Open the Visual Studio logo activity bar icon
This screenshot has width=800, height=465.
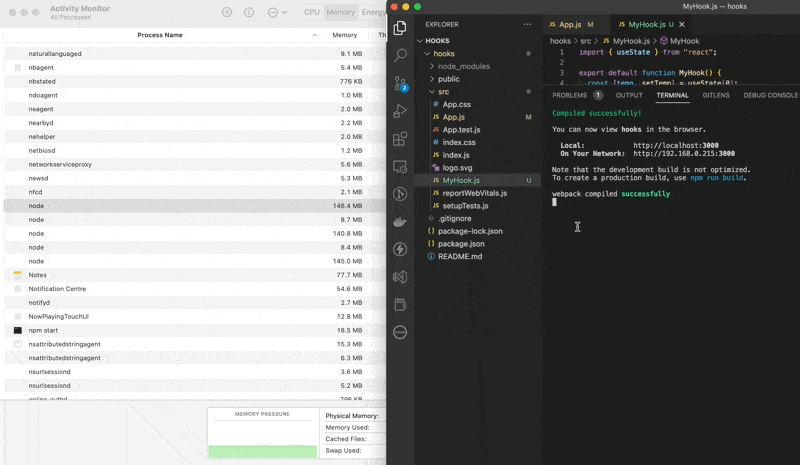click(x=400, y=277)
